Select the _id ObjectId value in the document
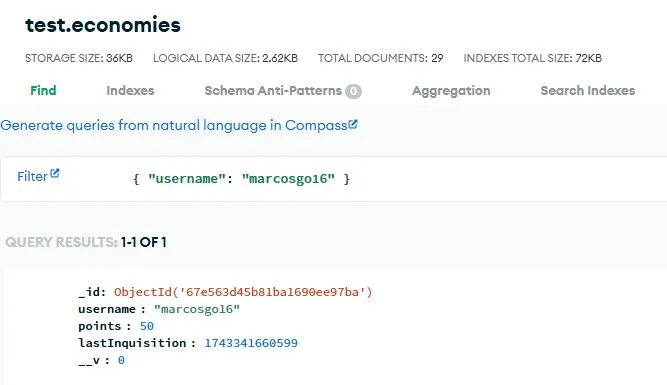This screenshot has width=667, height=385. click(243, 292)
